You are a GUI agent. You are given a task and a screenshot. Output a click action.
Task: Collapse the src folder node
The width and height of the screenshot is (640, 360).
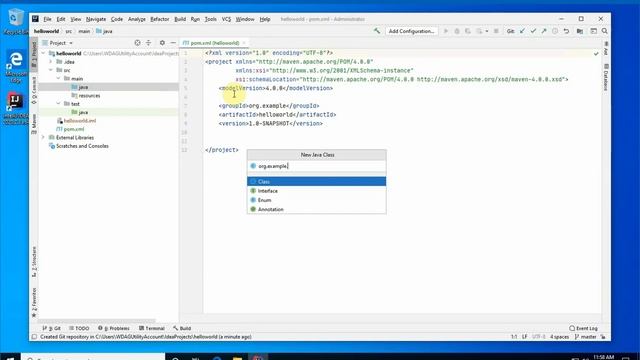(x=51, y=70)
